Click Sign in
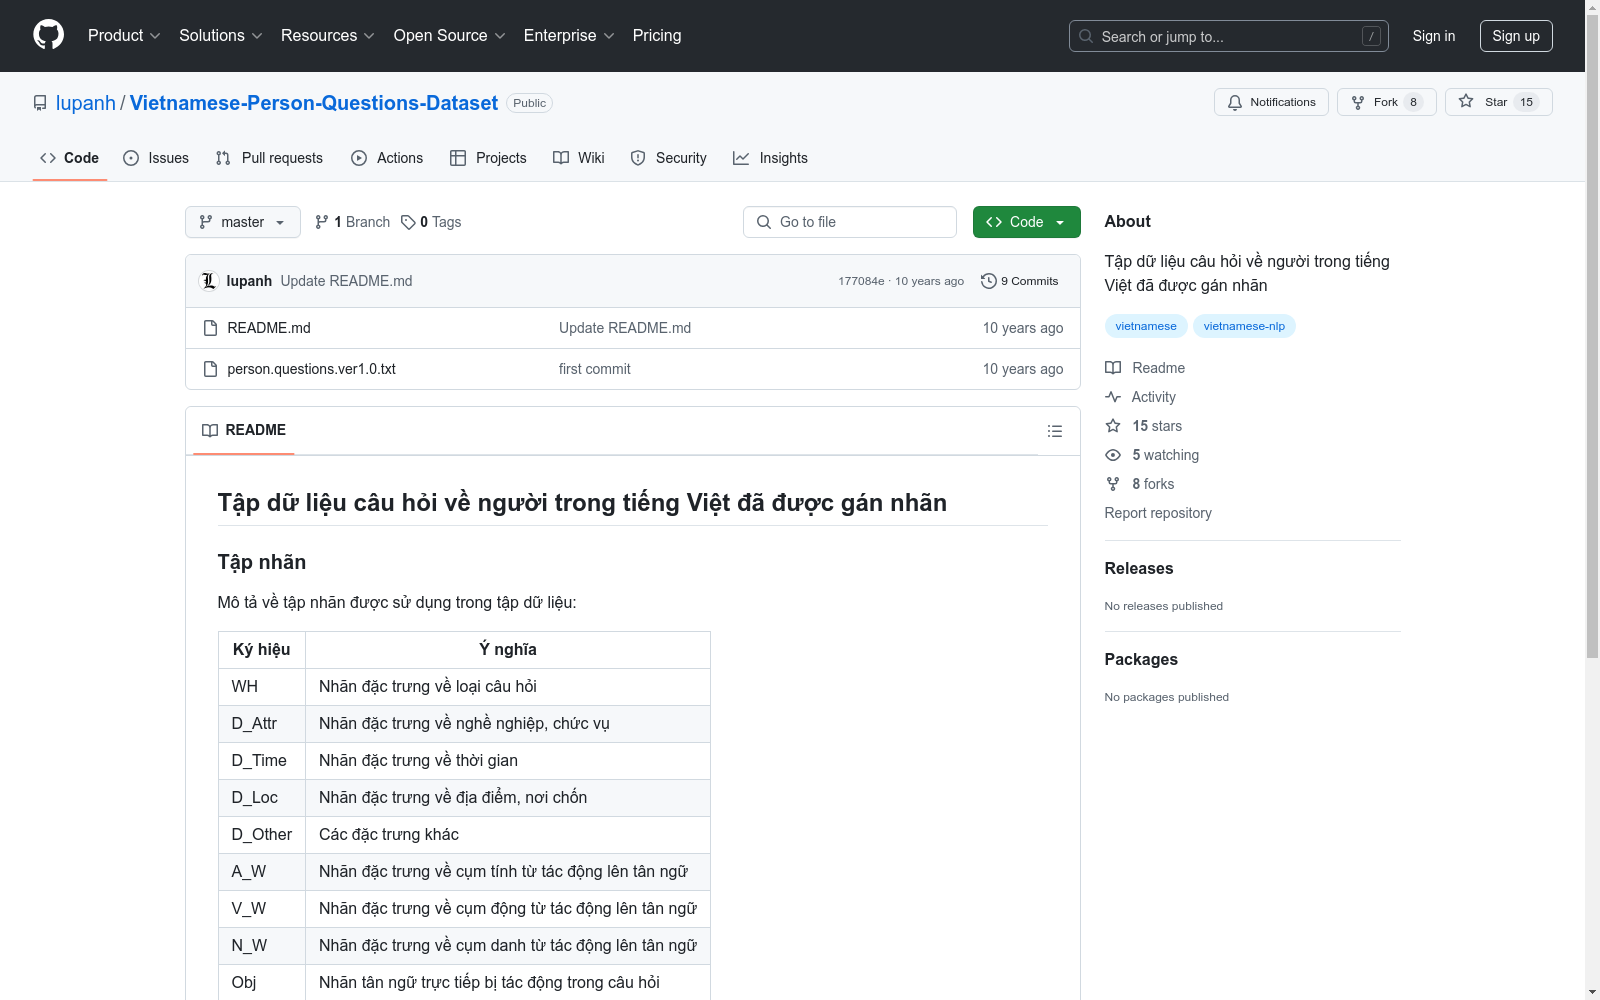The height and width of the screenshot is (1000, 1600). coord(1434,36)
